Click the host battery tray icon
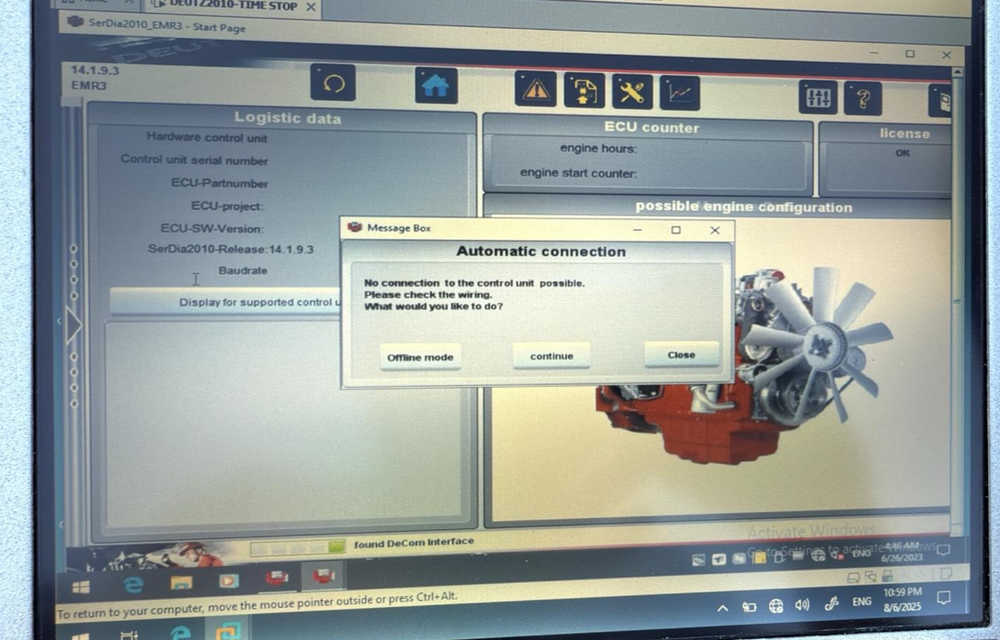1000x640 pixels. click(x=749, y=607)
